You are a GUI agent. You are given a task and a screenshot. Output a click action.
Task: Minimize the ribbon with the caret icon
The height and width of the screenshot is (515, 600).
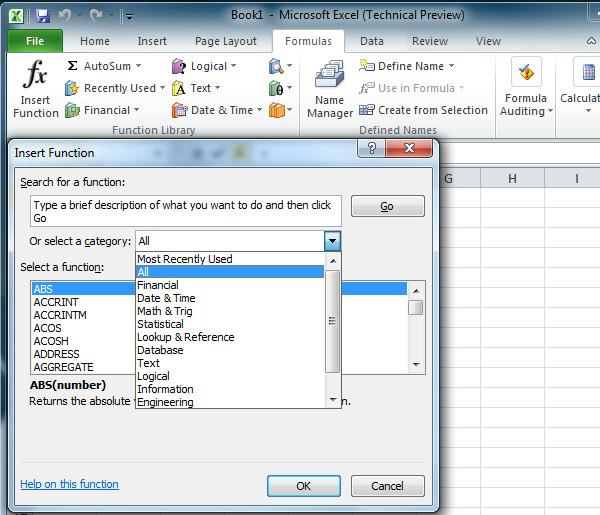591,41
